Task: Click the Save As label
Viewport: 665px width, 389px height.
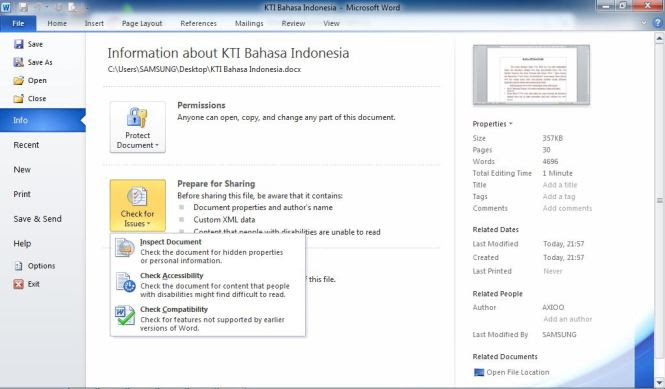Action: point(40,62)
